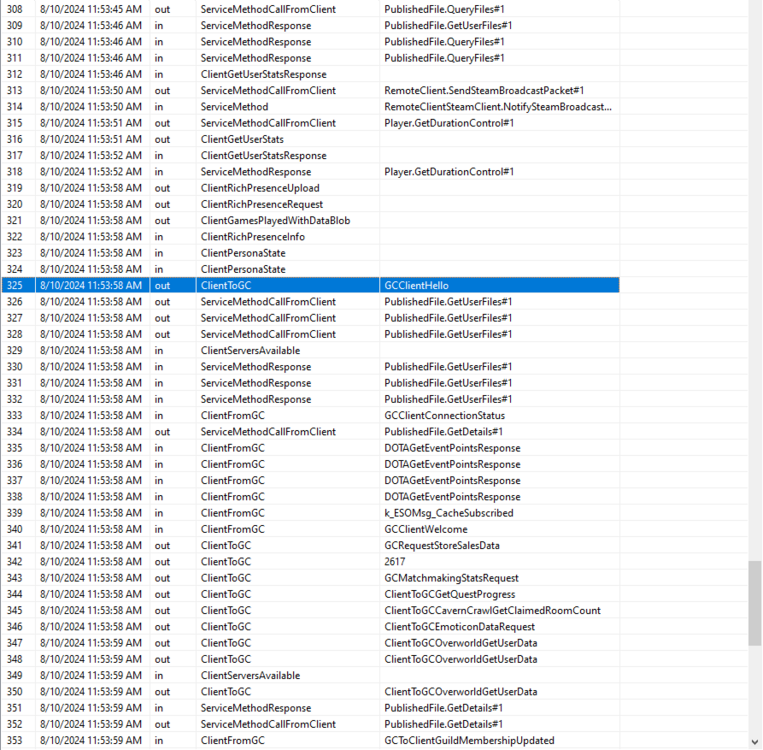Select the ClientGamesPlayedWithDataBlob entry
Image resolution: width=763 pixels, height=750 pixels.
tap(275, 220)
